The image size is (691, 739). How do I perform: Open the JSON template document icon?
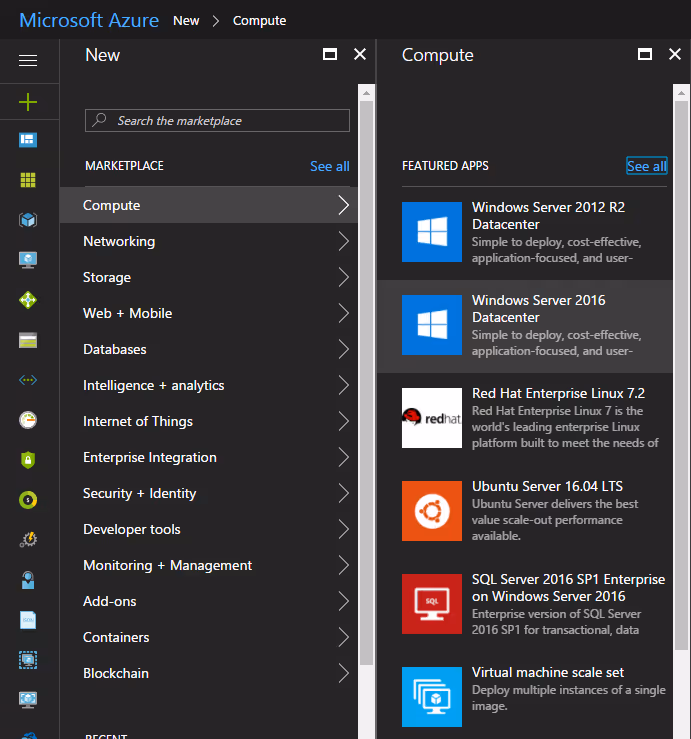(x=28, y=620)
